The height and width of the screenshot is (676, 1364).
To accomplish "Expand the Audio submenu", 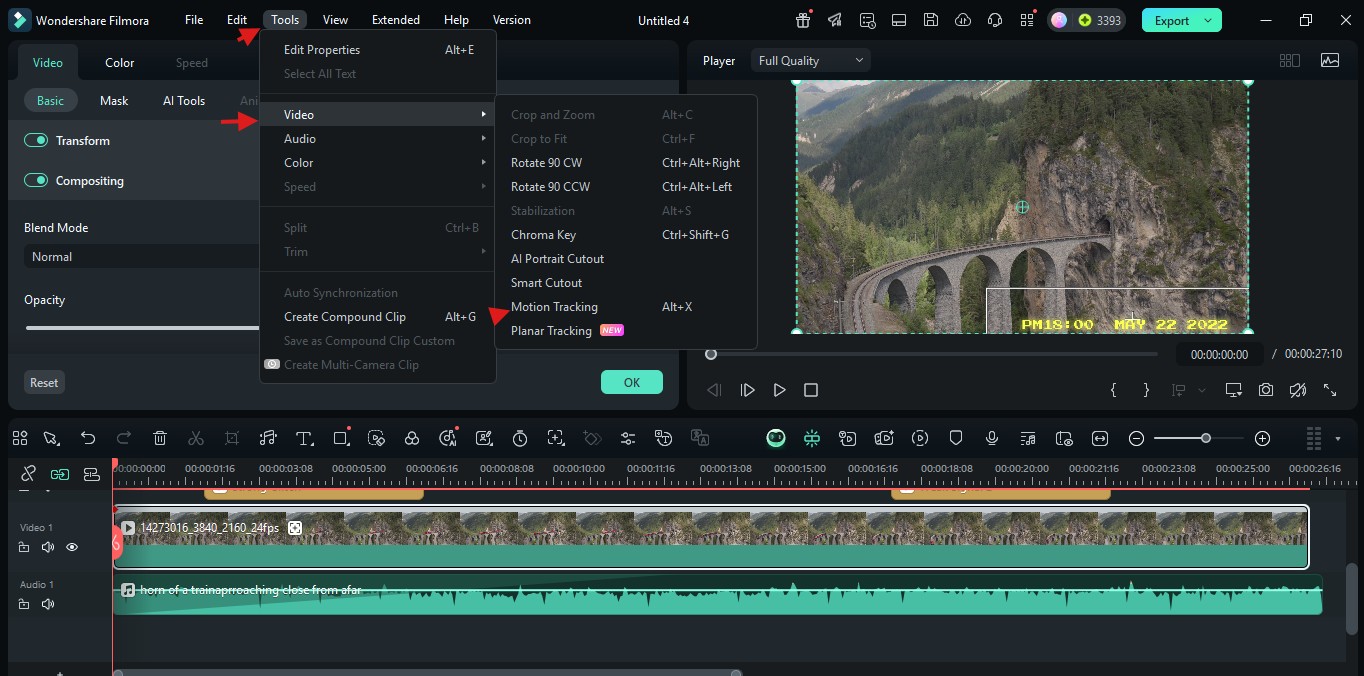I will [x=378, y=139].
